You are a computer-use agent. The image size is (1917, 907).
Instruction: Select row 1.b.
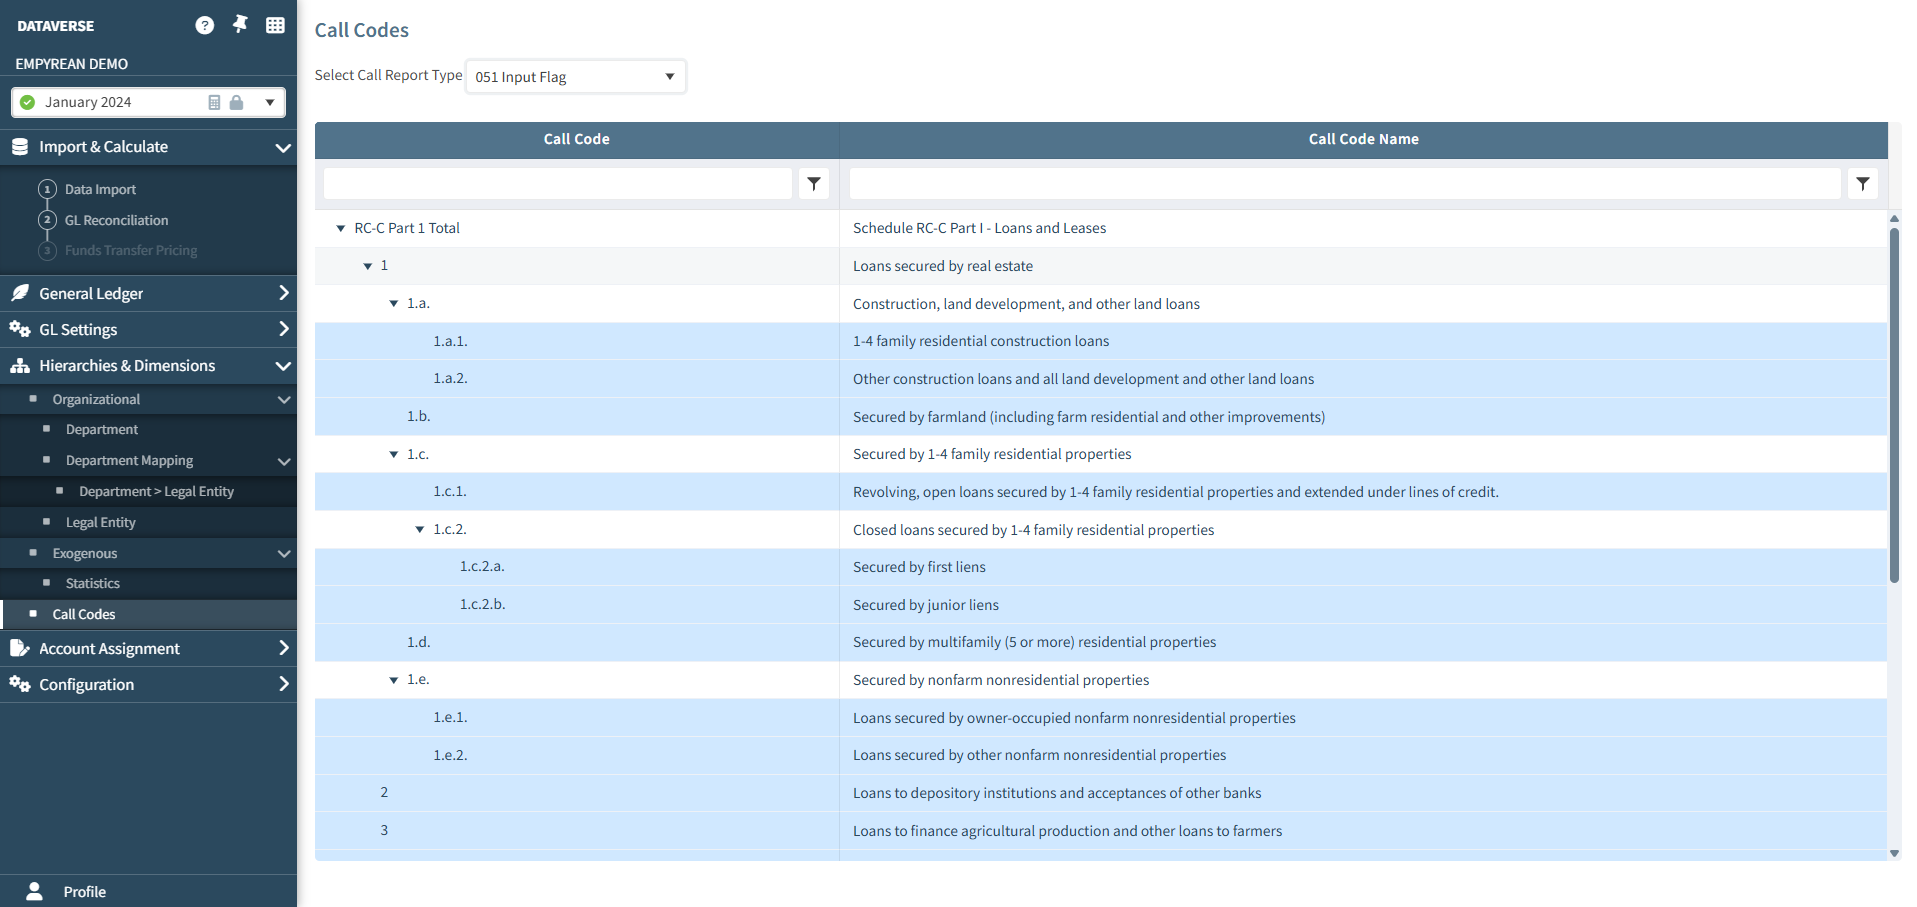pos(1101,416)
